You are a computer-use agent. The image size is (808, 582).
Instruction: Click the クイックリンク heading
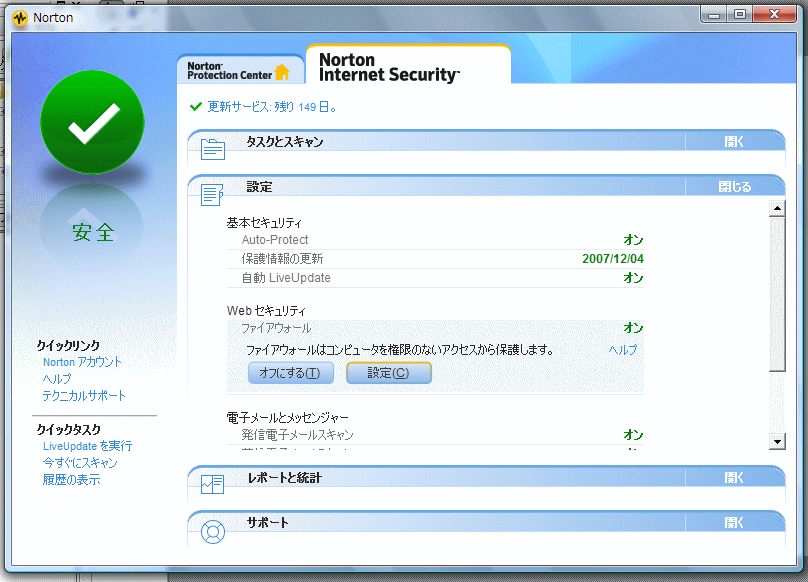(68, 345)
